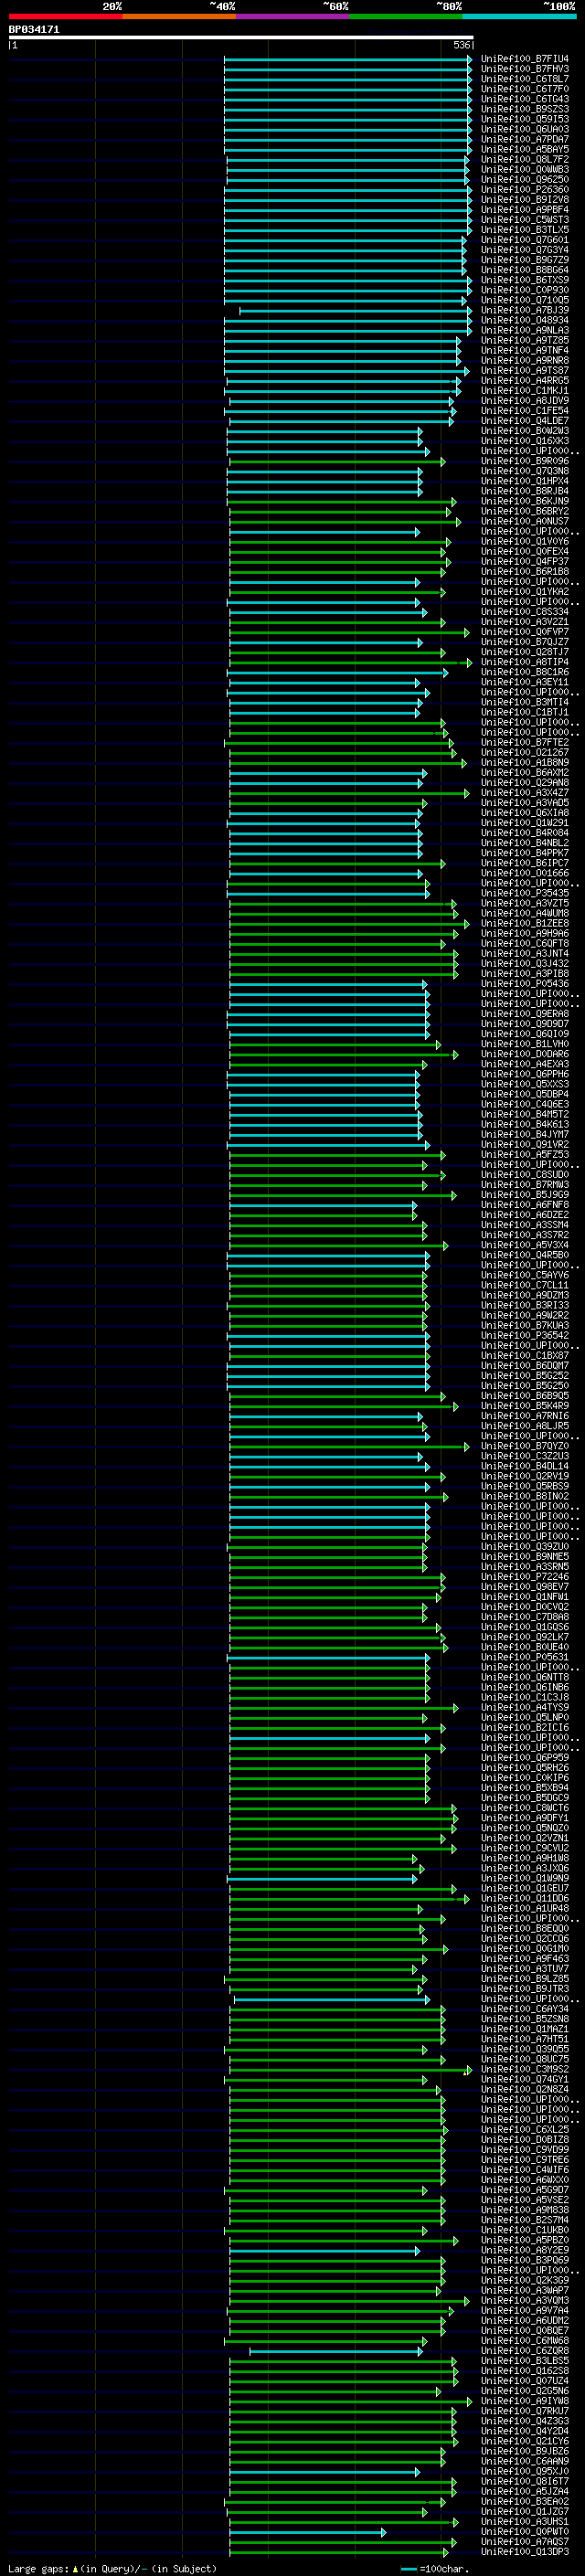Click the red 20% identity color bar

(x=65, y=16)
